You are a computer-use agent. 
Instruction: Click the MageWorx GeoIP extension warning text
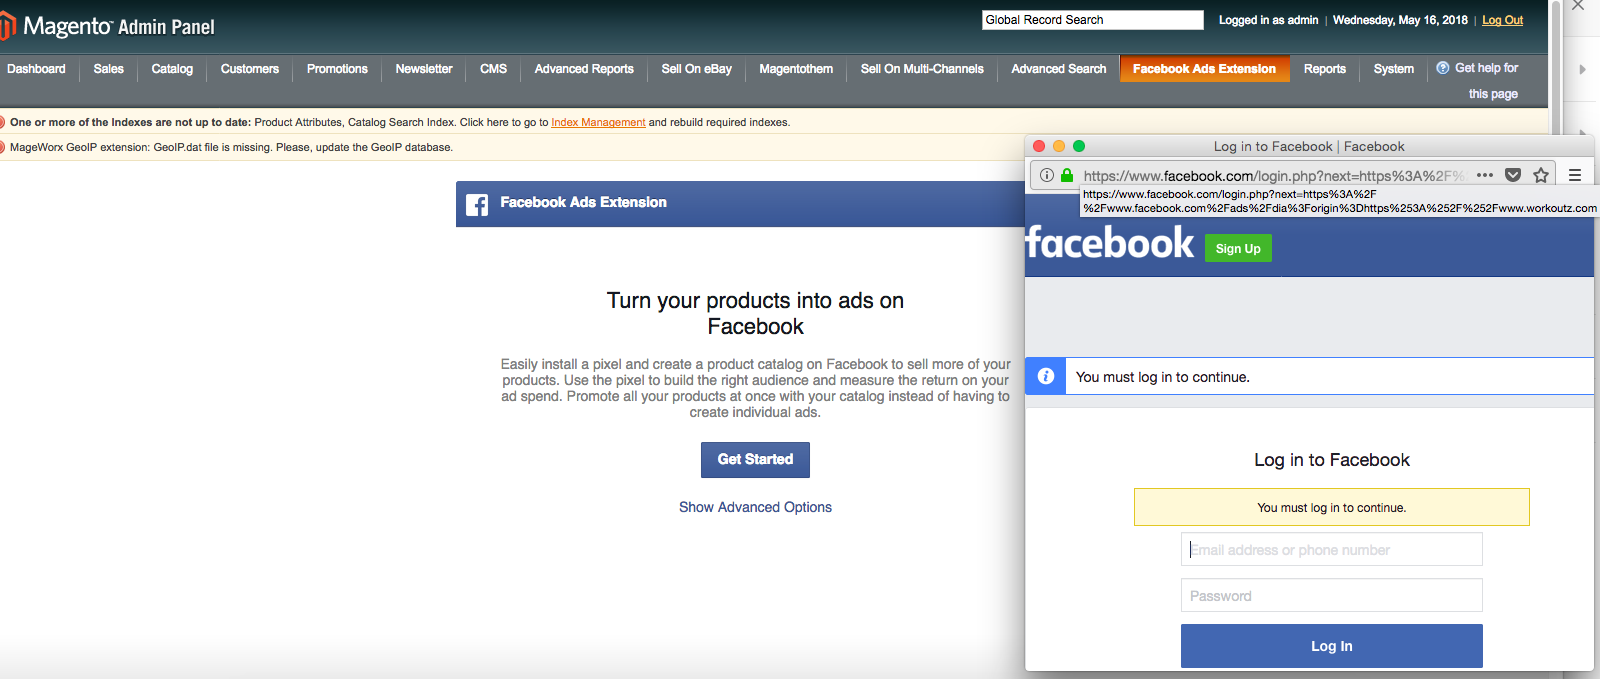(x=231, y=147)
